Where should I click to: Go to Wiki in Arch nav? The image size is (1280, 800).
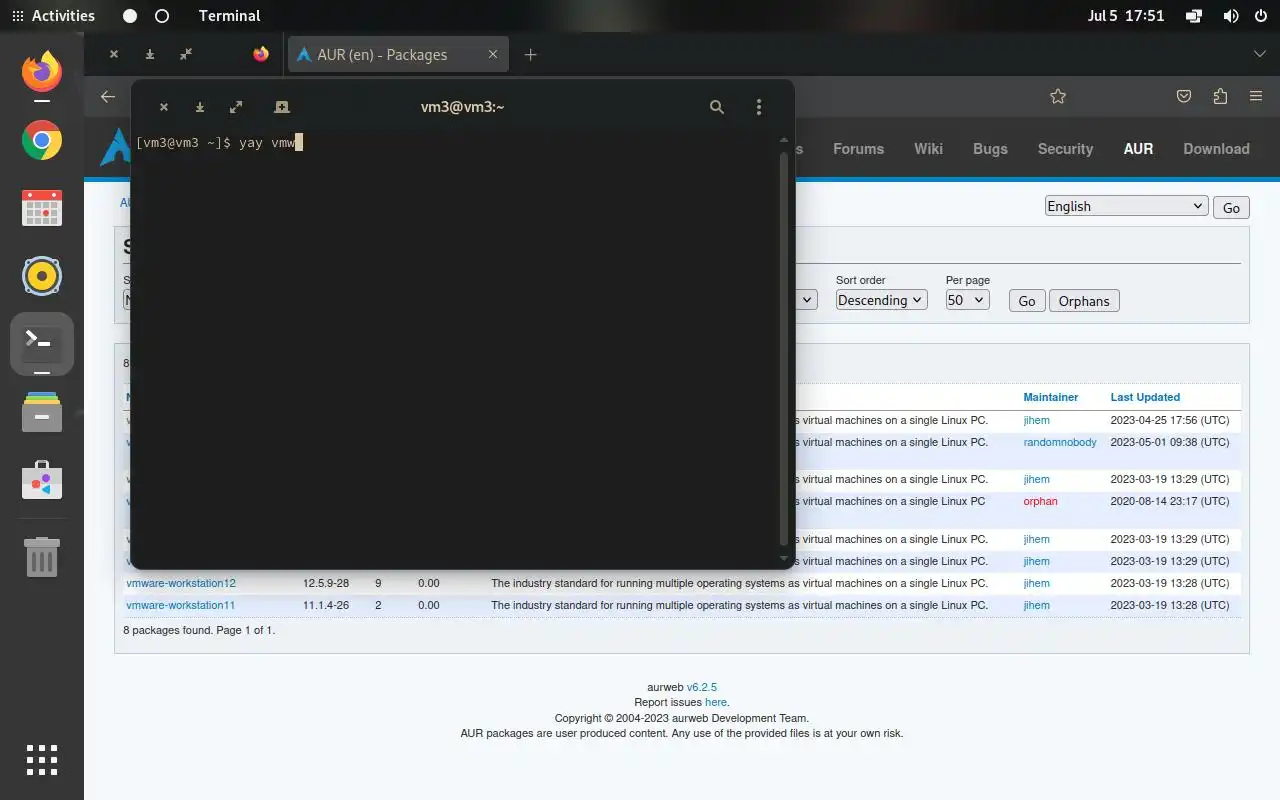point(928,149)
